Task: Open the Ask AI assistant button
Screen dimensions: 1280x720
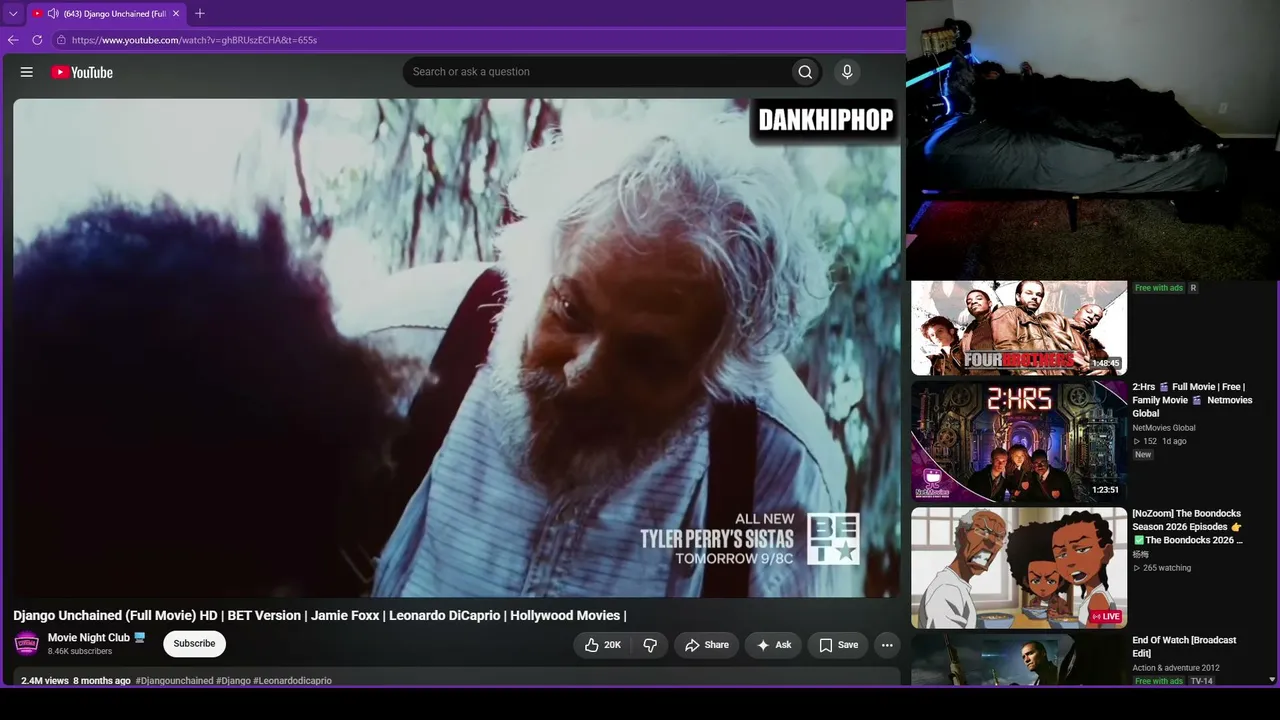Action: [773, 645]
